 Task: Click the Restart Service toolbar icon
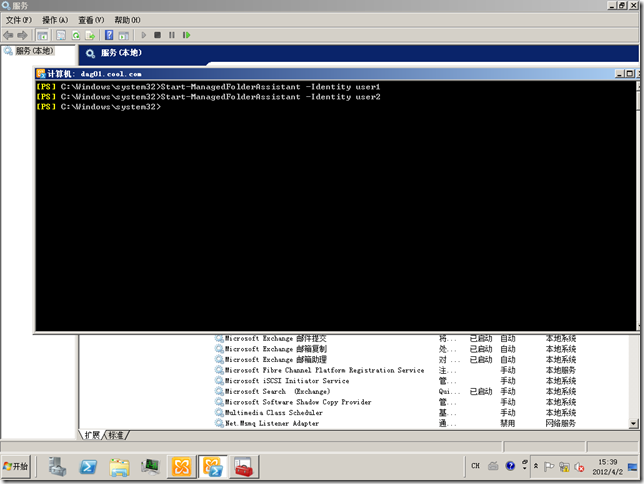[186, 35]
